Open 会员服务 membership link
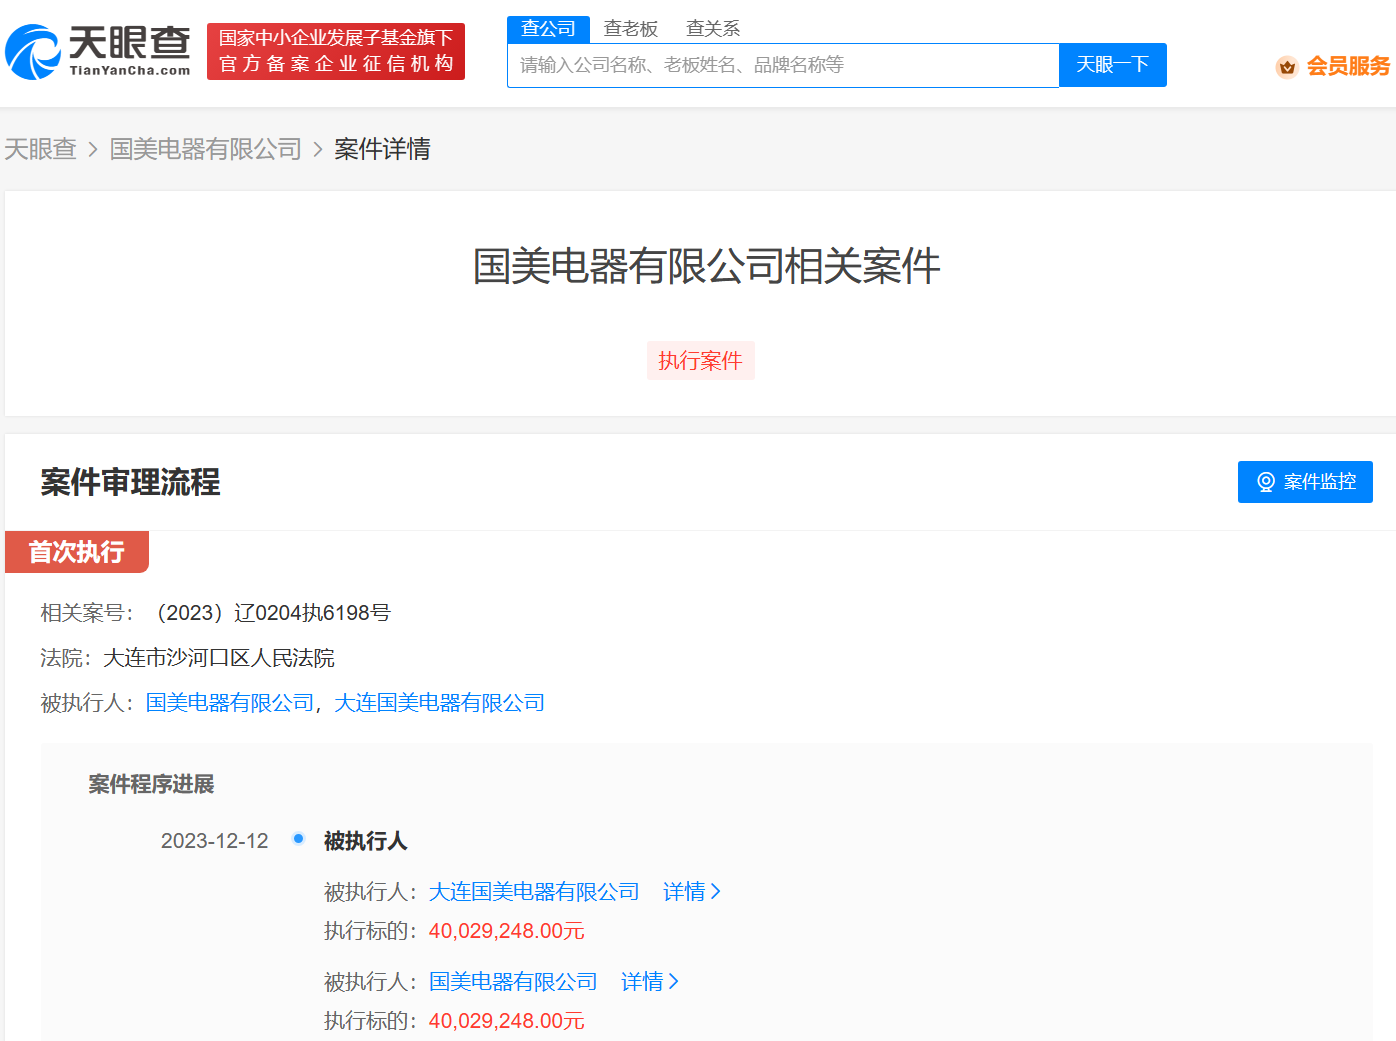Image resolution: width=1396 pixels, height=1041 pixels. coord(1347,67)
